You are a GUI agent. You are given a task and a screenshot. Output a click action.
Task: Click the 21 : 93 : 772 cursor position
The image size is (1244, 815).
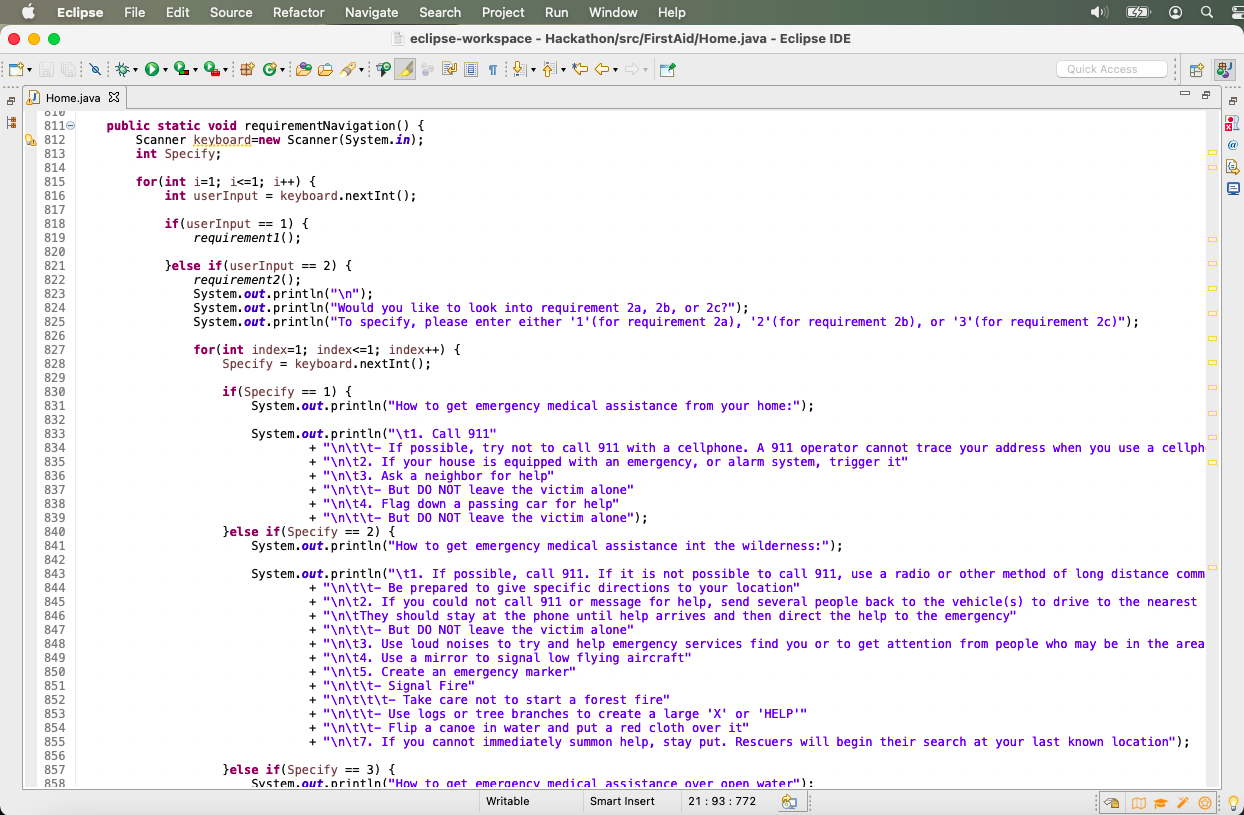tap(722, 801)
